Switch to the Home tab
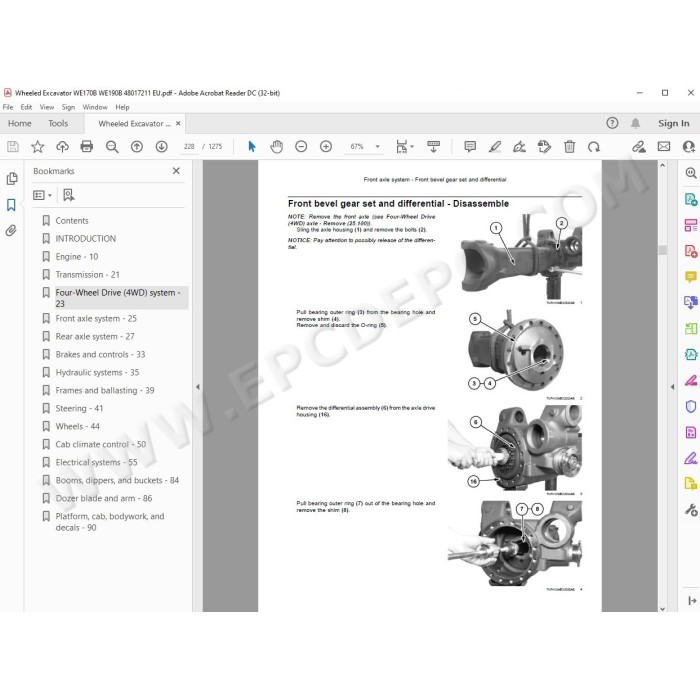The image size is (700, 700). (x=20, y=124)
